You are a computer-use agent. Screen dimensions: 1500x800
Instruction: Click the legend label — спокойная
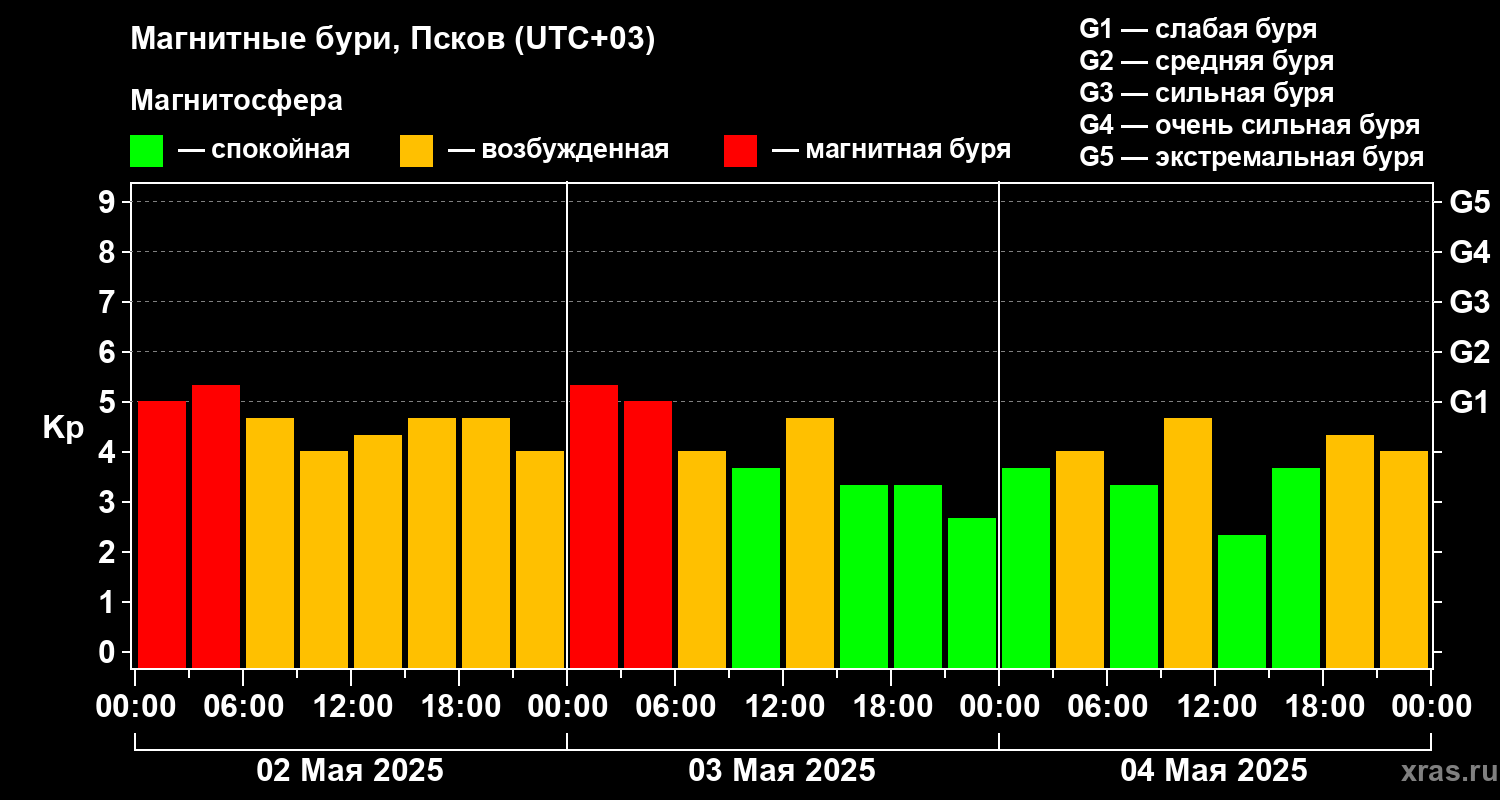click(264, 150)
